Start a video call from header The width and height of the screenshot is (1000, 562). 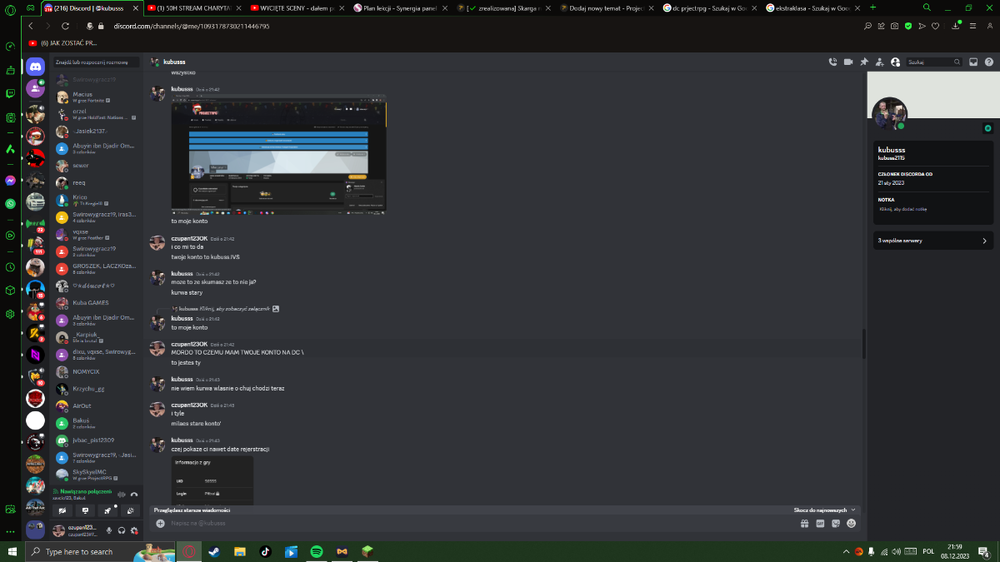[848, 62]
